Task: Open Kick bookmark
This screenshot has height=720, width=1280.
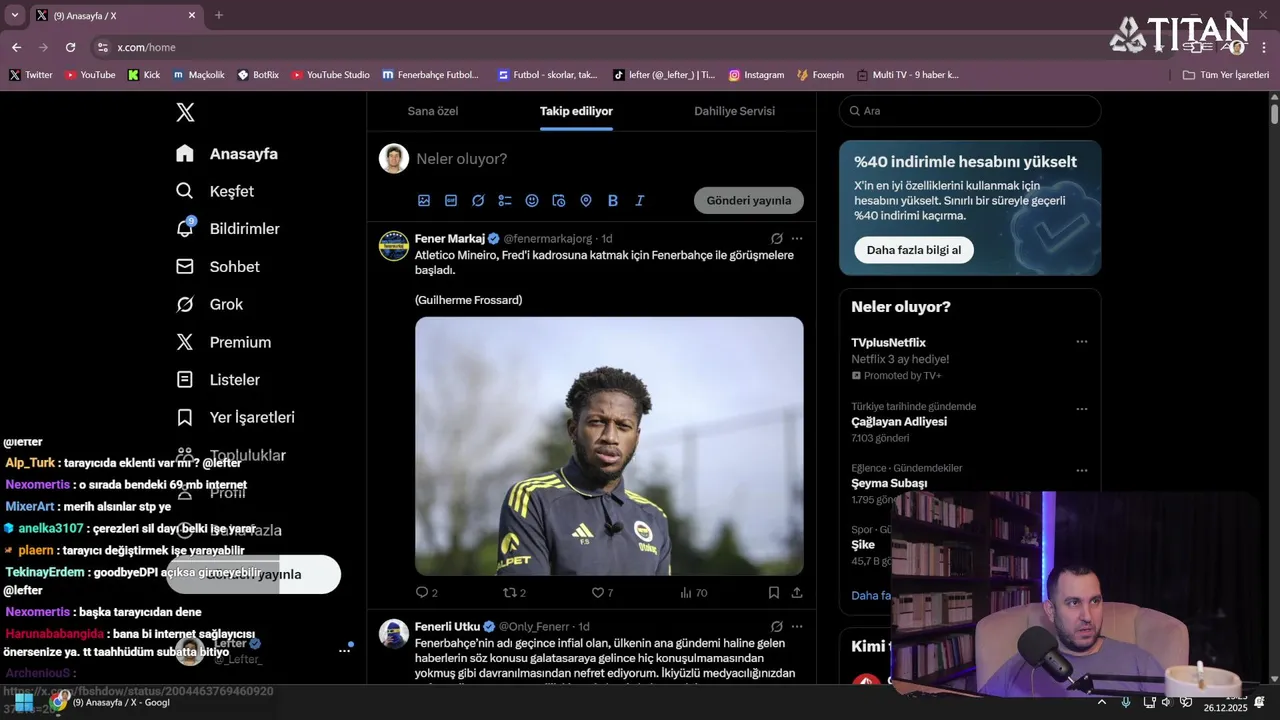Action: click(144, 75)
